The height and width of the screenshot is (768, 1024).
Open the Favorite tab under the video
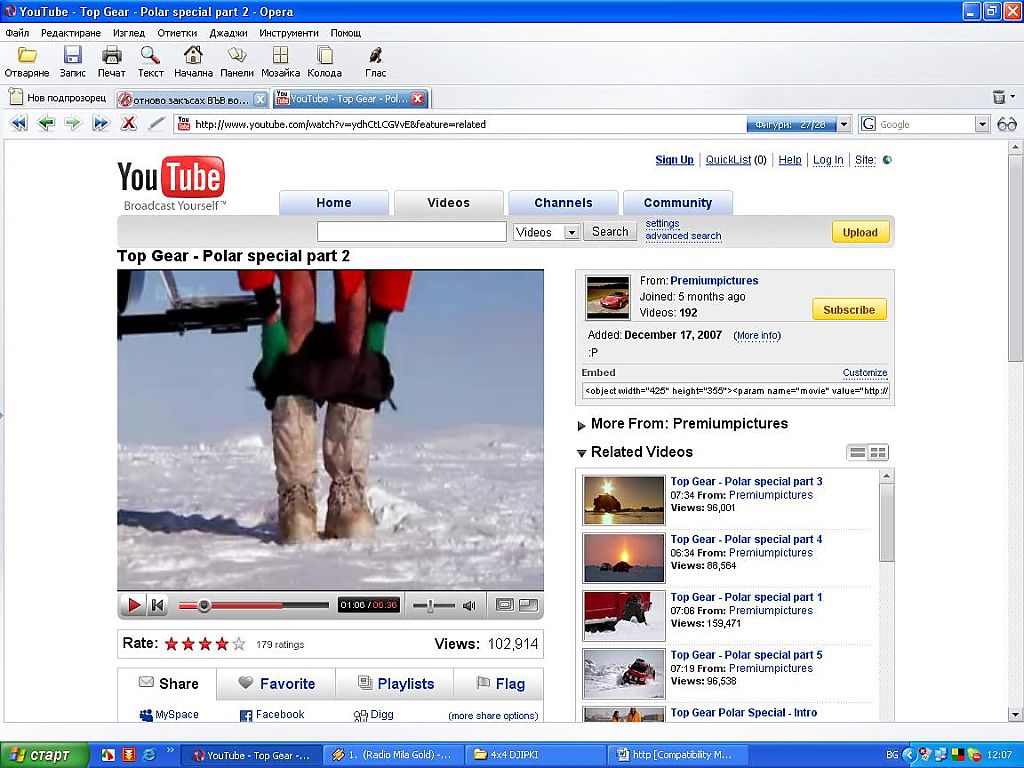(276, 684)
